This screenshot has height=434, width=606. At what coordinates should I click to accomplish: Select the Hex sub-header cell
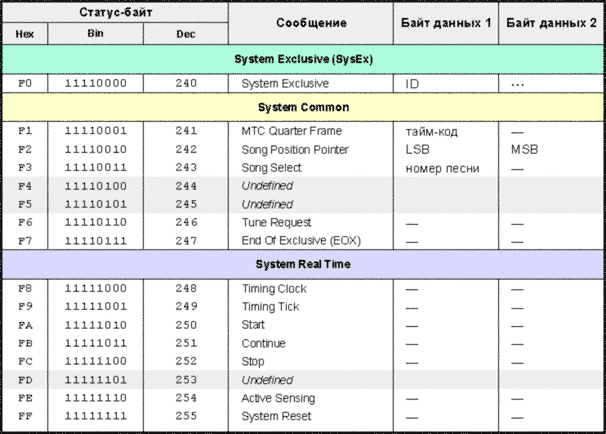[25, 34]
